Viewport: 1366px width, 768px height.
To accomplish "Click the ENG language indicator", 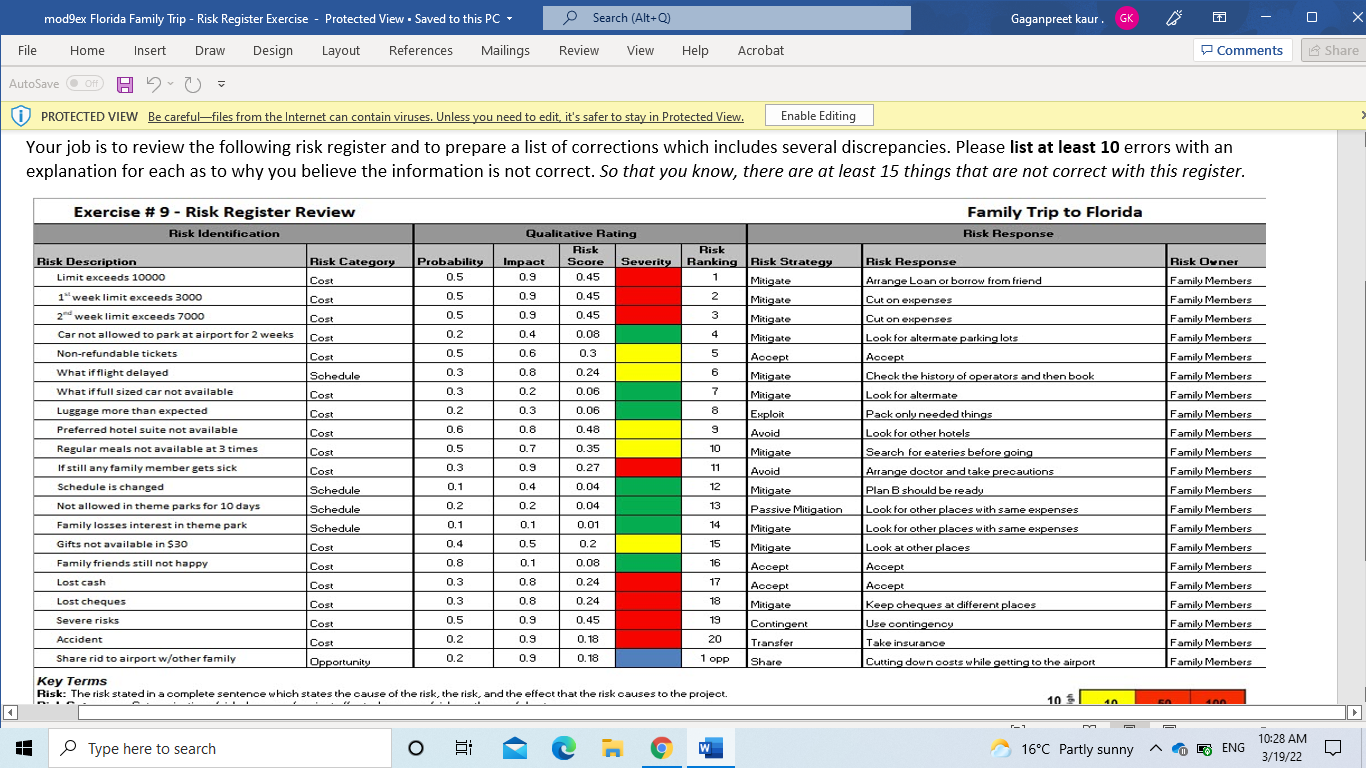I will (1234, 748).
